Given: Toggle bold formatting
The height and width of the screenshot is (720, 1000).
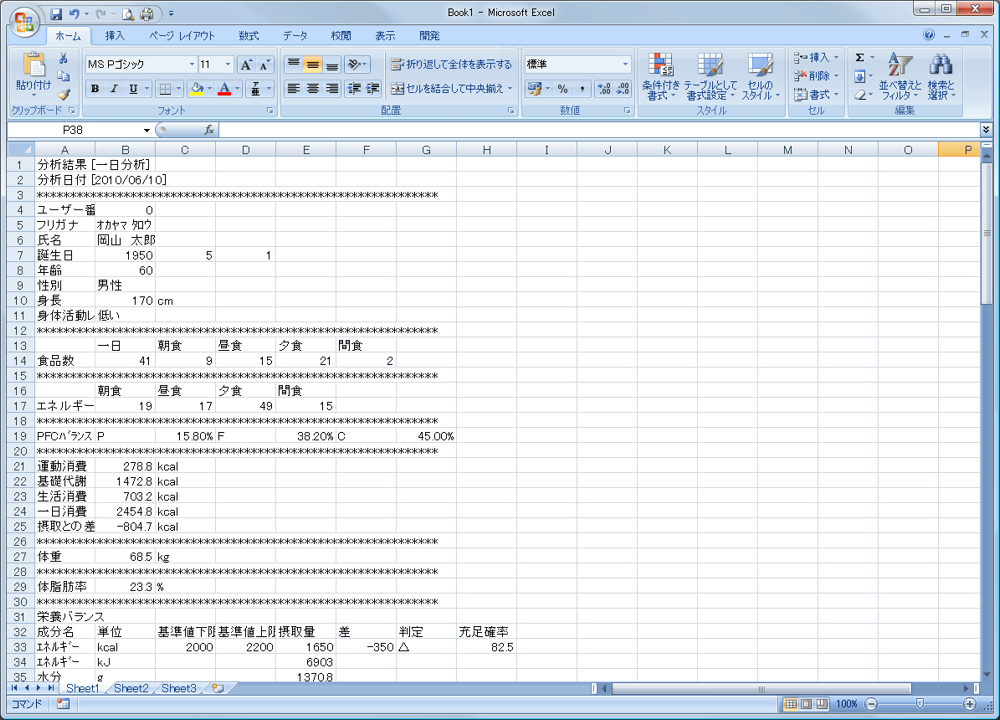Looking at the screenshot, I should [x=95, y=89].
